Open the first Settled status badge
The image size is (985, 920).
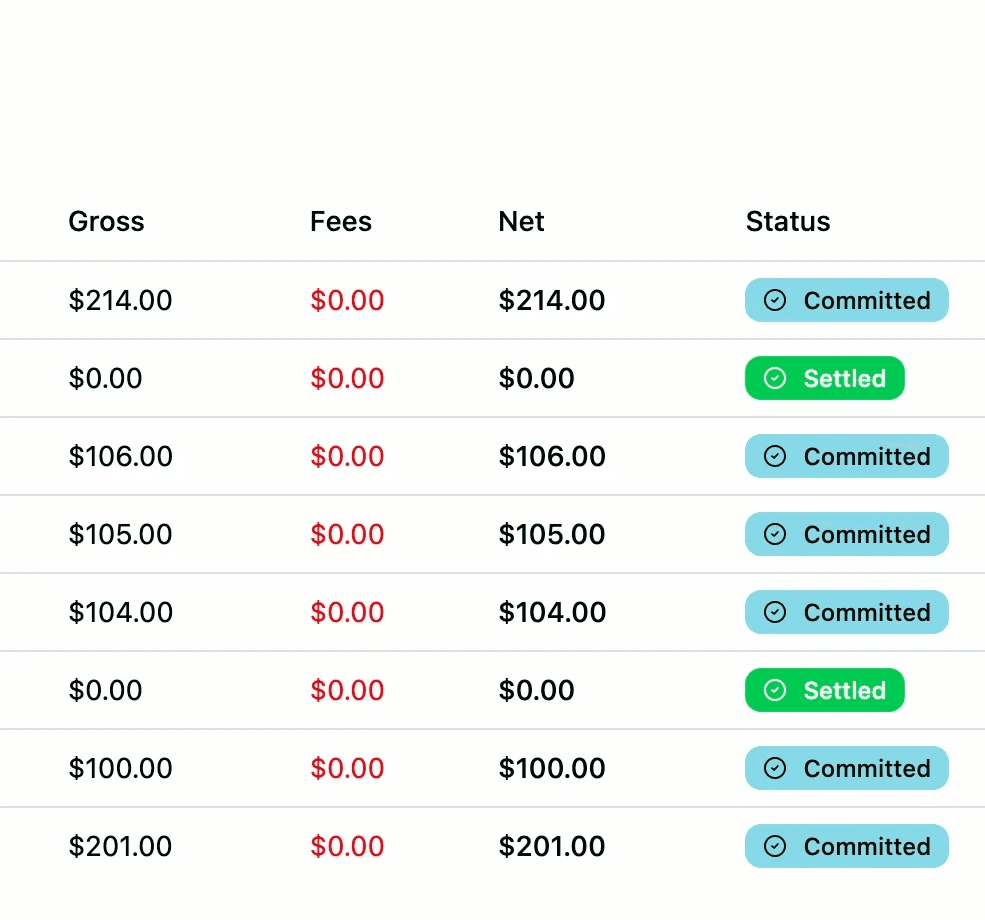(x=825, y=378)
